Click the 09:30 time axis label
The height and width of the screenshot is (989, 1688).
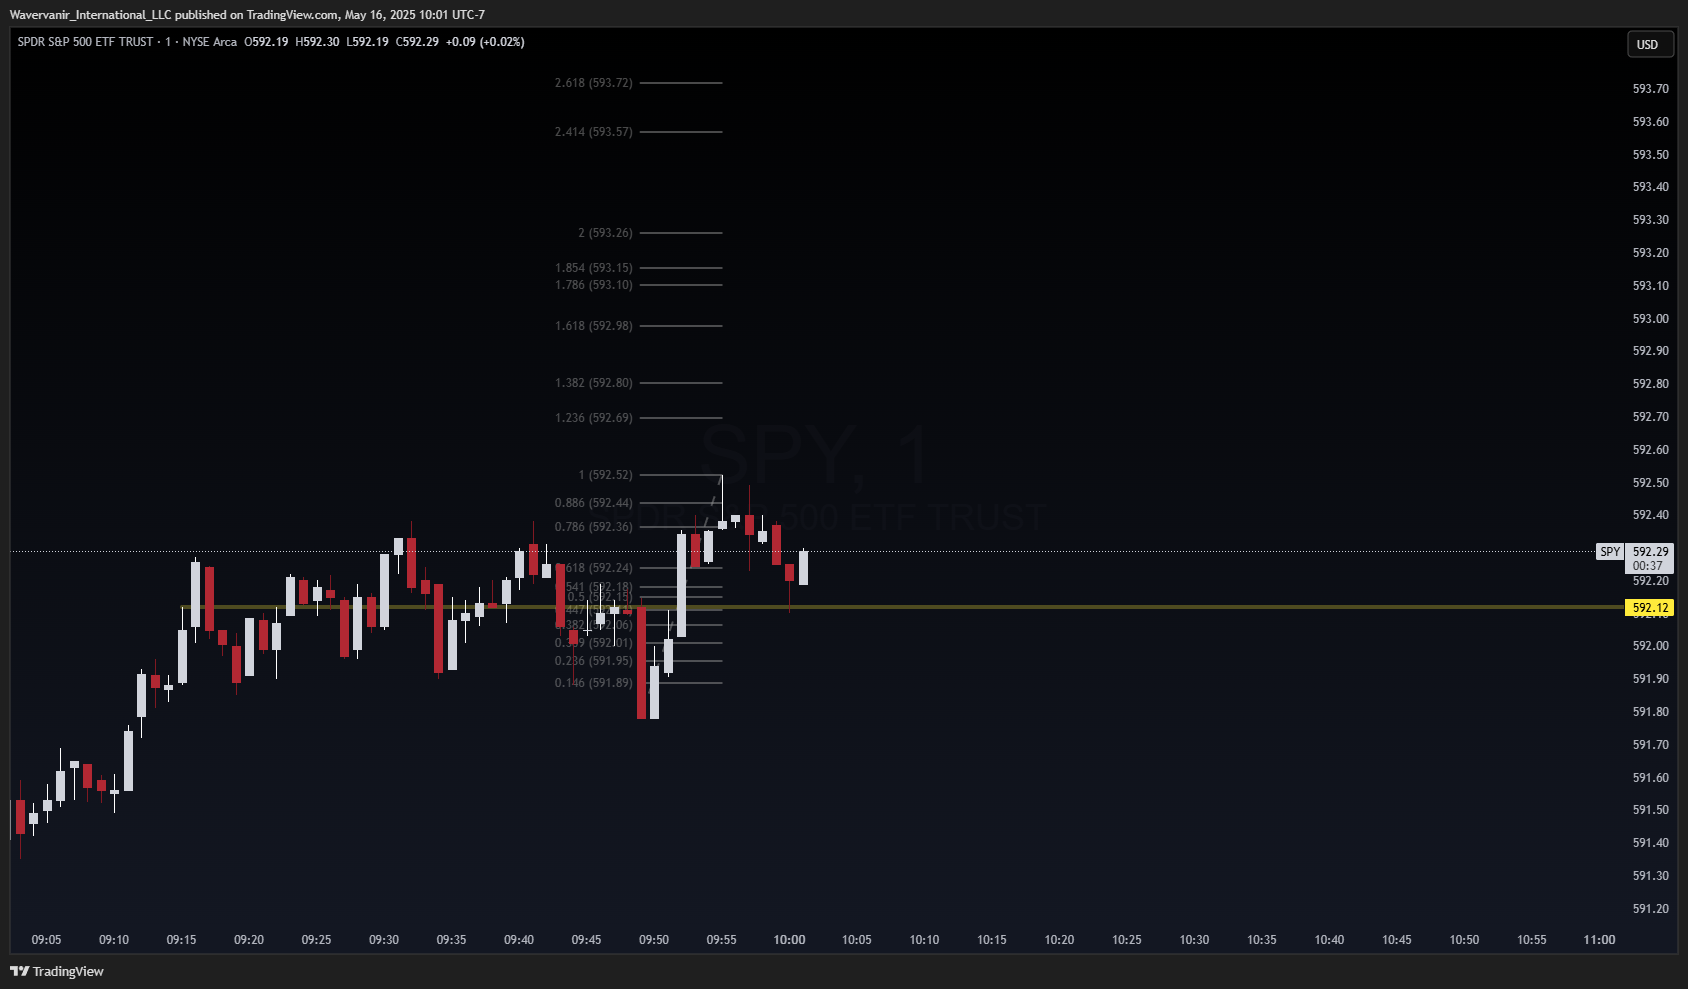click(384, 940)
